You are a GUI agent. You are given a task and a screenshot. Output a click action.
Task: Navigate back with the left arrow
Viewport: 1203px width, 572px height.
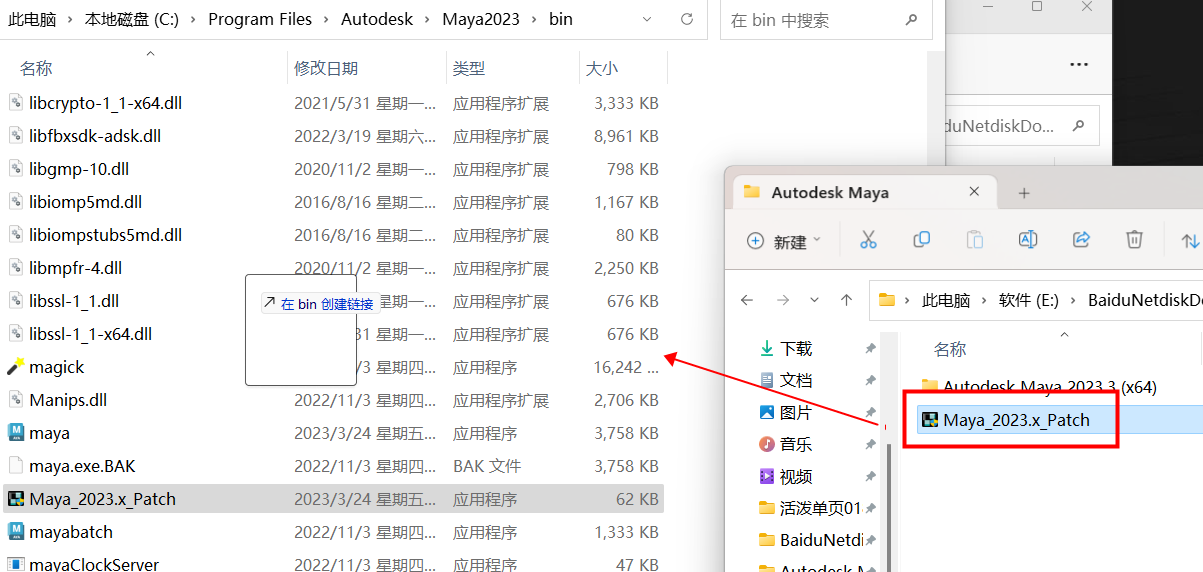point(746,300)
